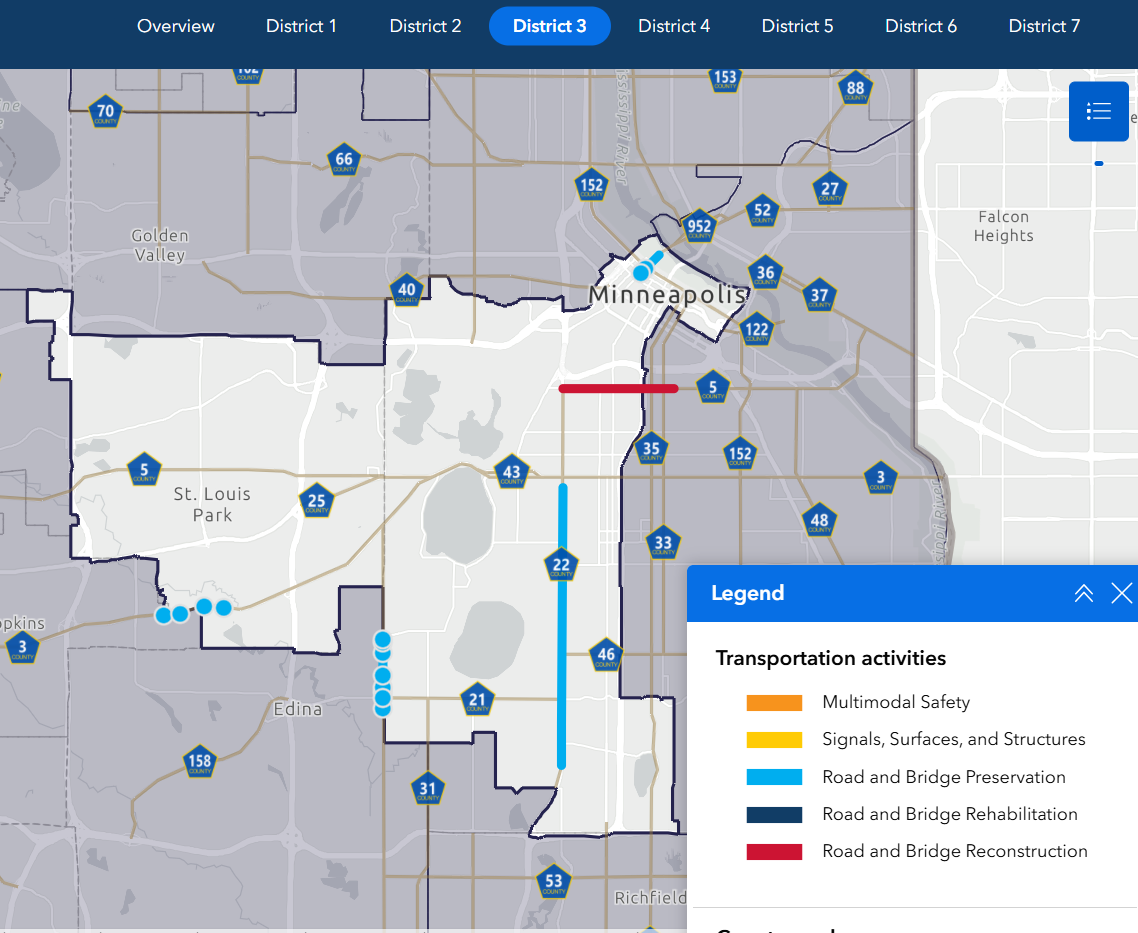1138x933 pixels.
Task: Go to the District 7 tab
Action: 1044,26
